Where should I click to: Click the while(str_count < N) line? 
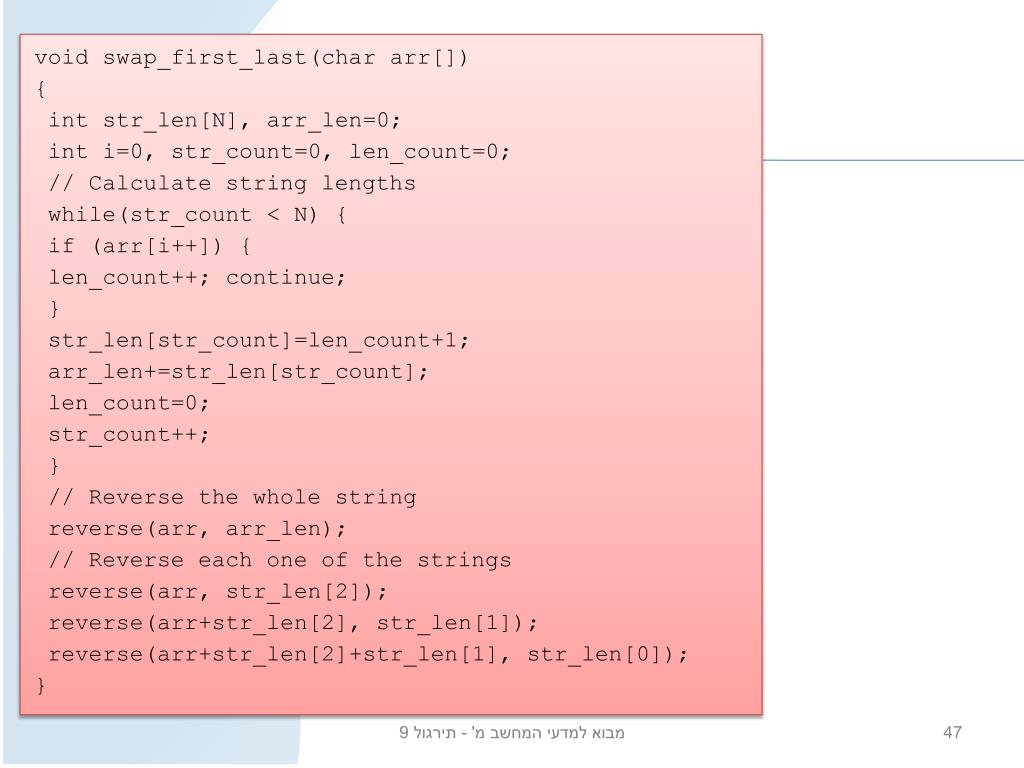[x=197, y=215]
